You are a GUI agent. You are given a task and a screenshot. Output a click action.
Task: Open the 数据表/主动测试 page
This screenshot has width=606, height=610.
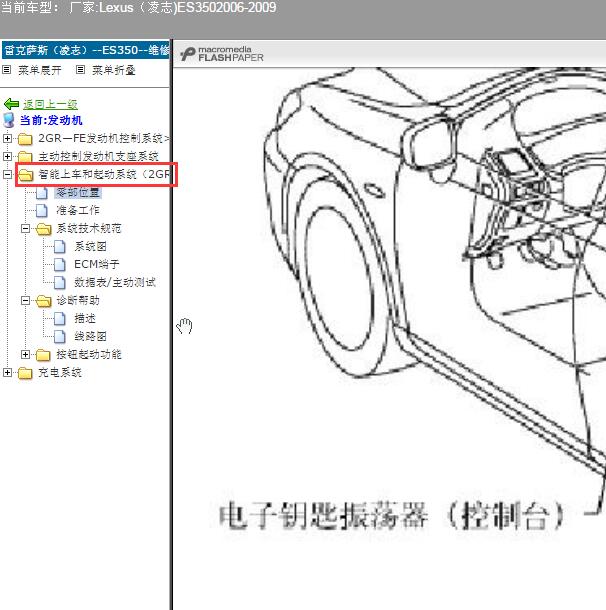click(115, 282)
